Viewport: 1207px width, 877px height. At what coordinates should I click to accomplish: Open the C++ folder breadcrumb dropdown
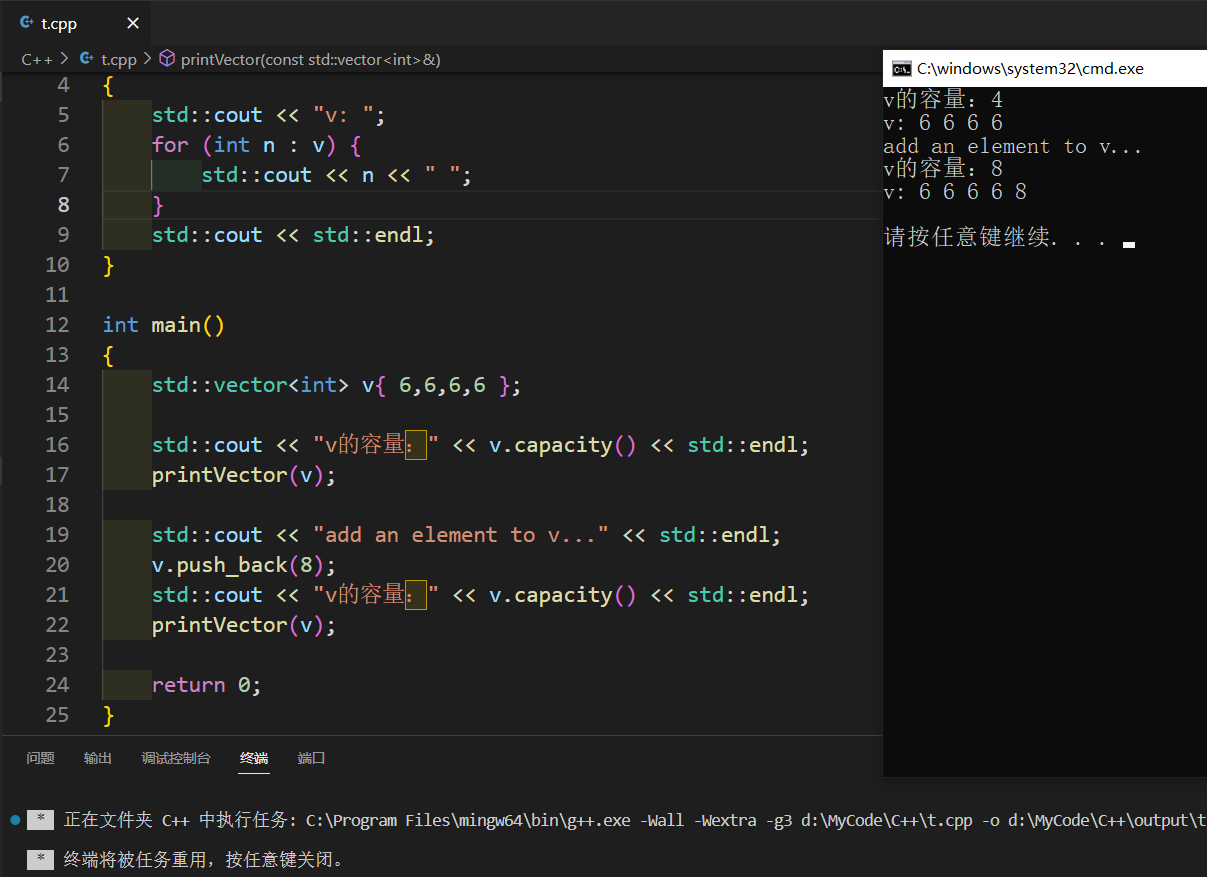click(x=37, y=59)
